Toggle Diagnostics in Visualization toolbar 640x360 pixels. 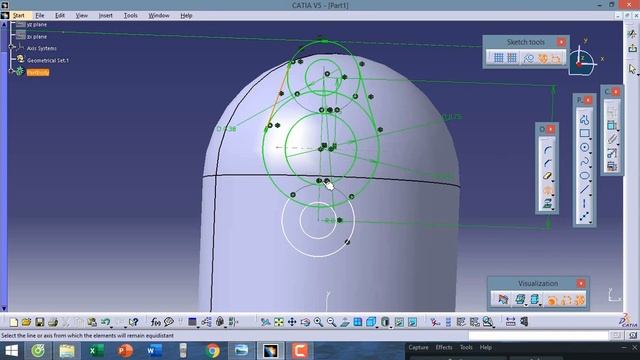pos(552,300)
